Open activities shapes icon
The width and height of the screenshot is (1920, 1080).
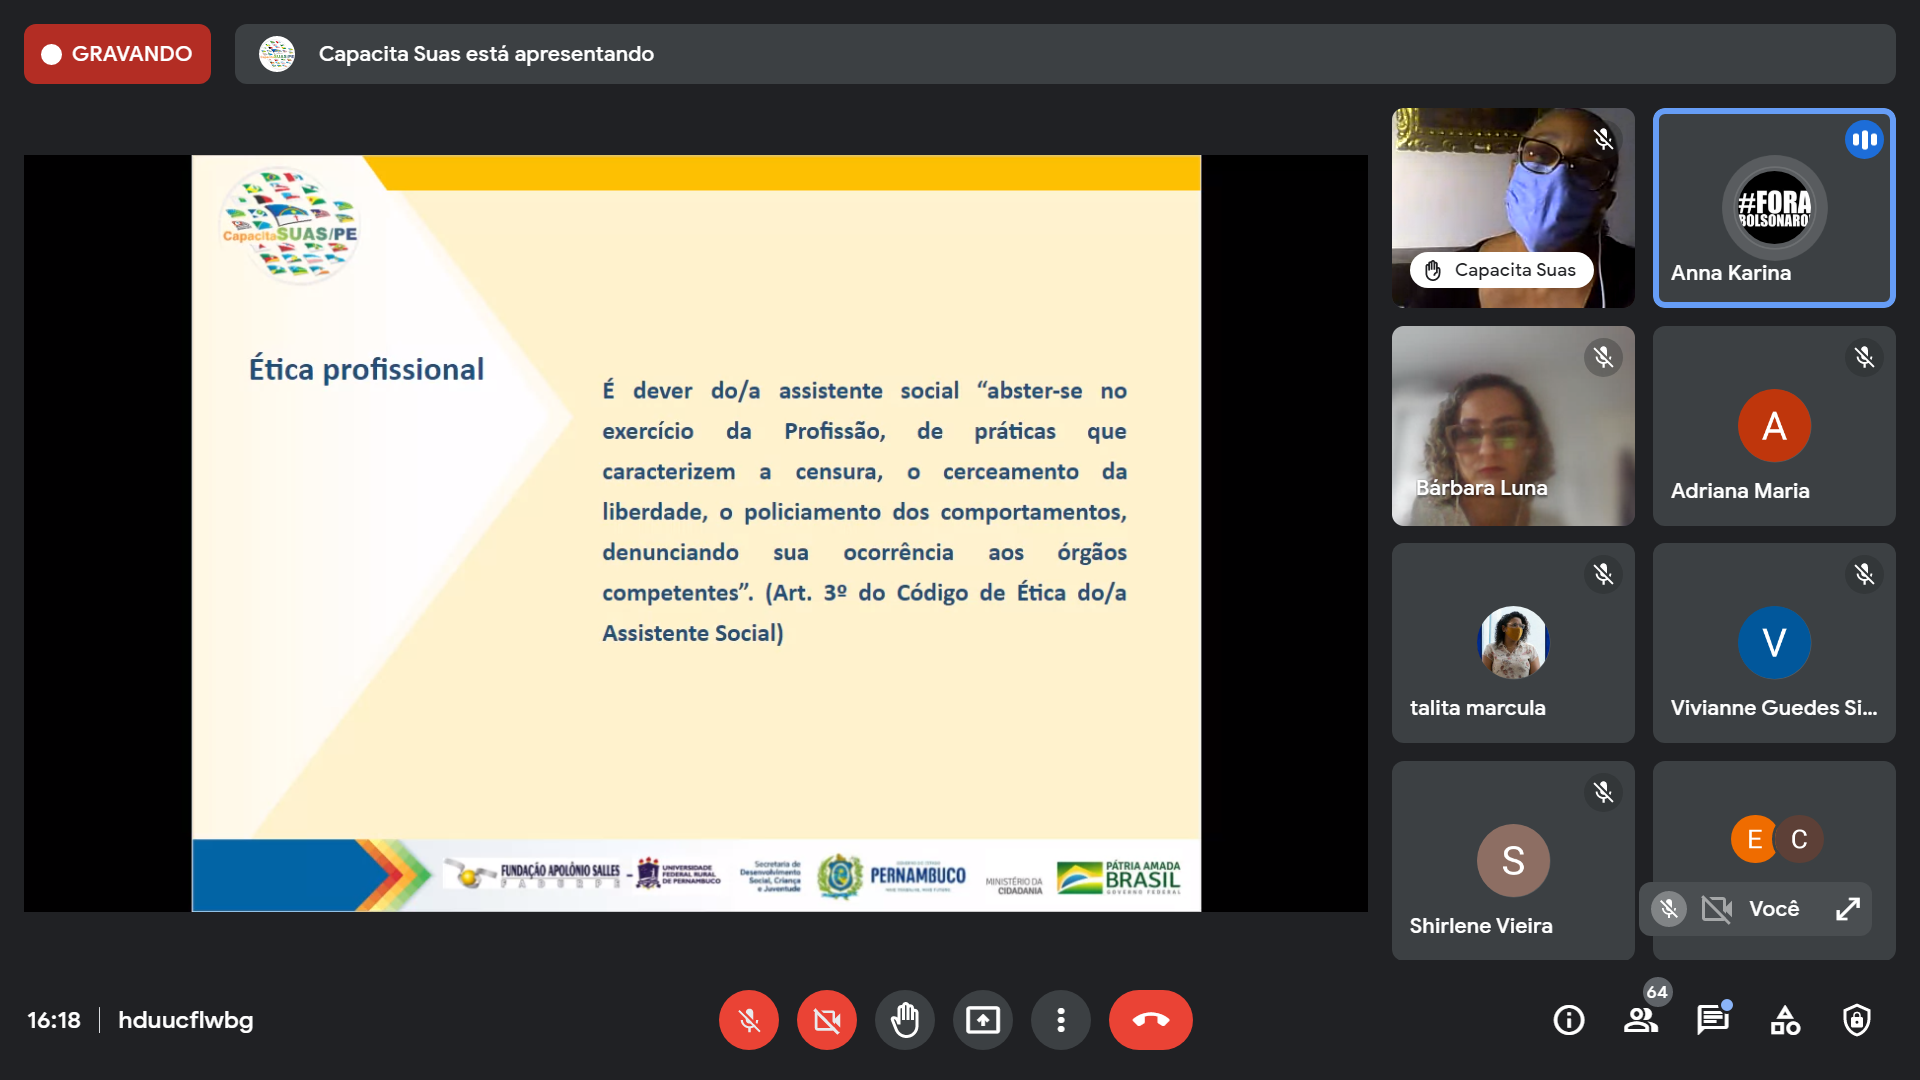coord(1784,1020)
